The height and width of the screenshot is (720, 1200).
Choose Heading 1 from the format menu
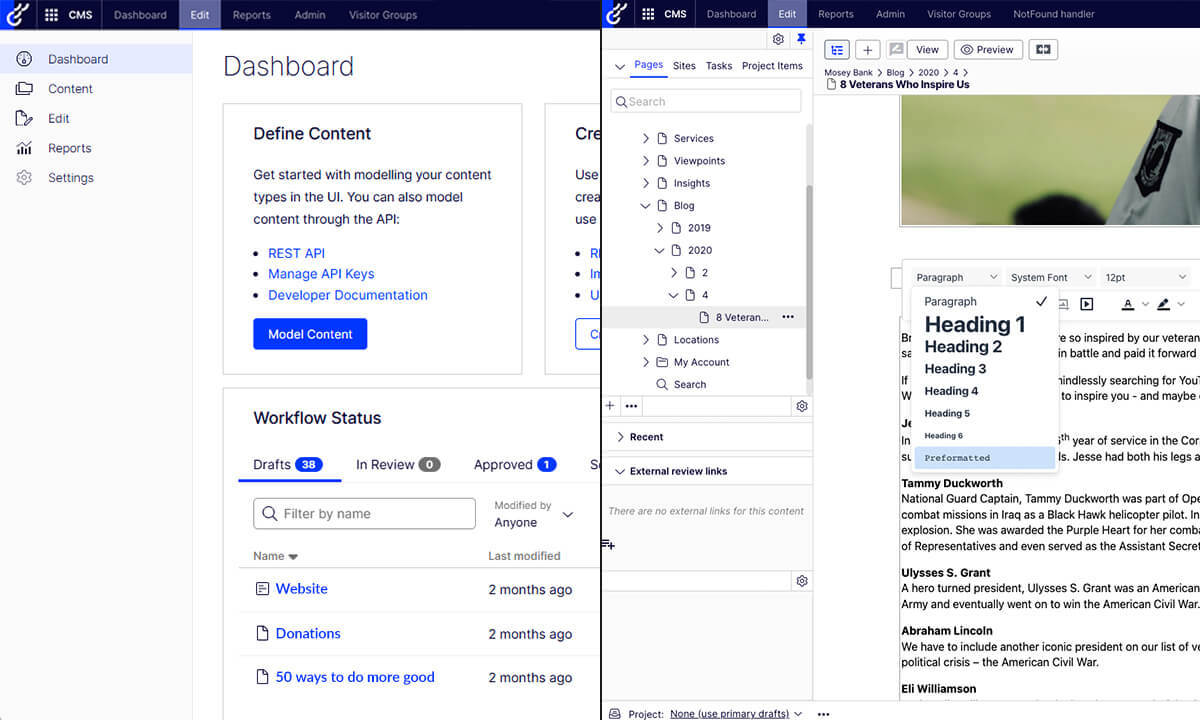pos(975,324)
